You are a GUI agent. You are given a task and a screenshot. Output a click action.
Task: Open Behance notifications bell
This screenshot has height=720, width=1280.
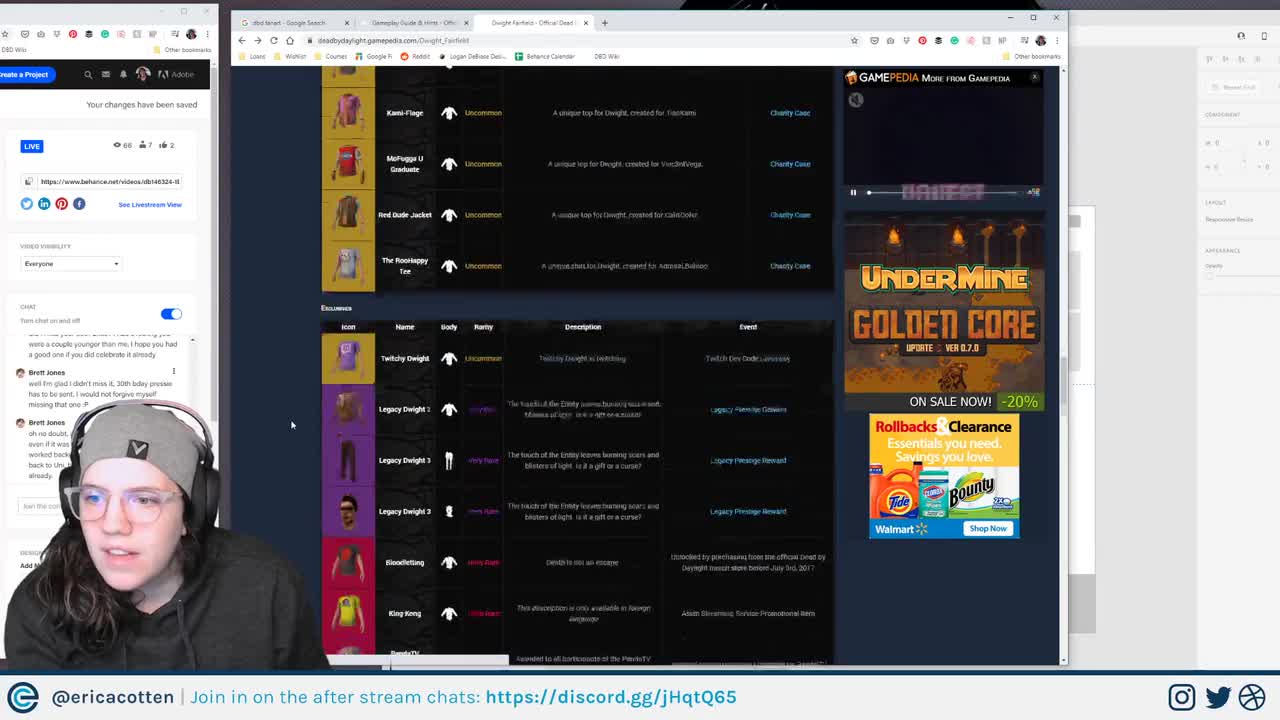(123, 74)
